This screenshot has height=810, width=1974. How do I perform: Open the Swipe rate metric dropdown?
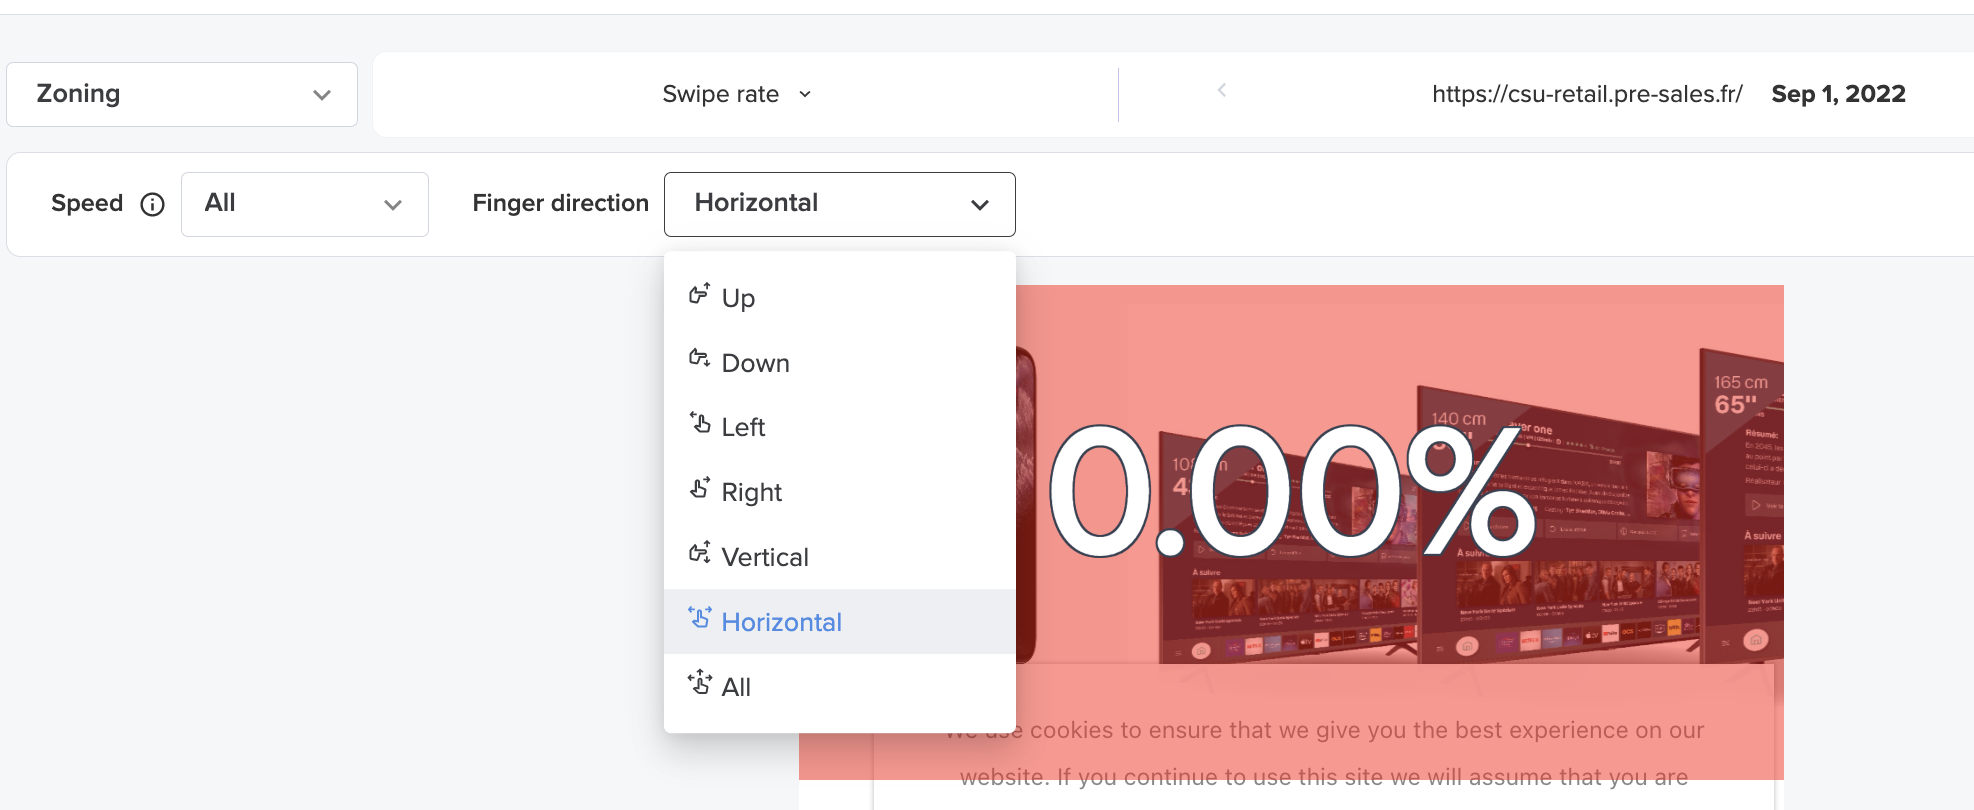[x=737, y=94]
